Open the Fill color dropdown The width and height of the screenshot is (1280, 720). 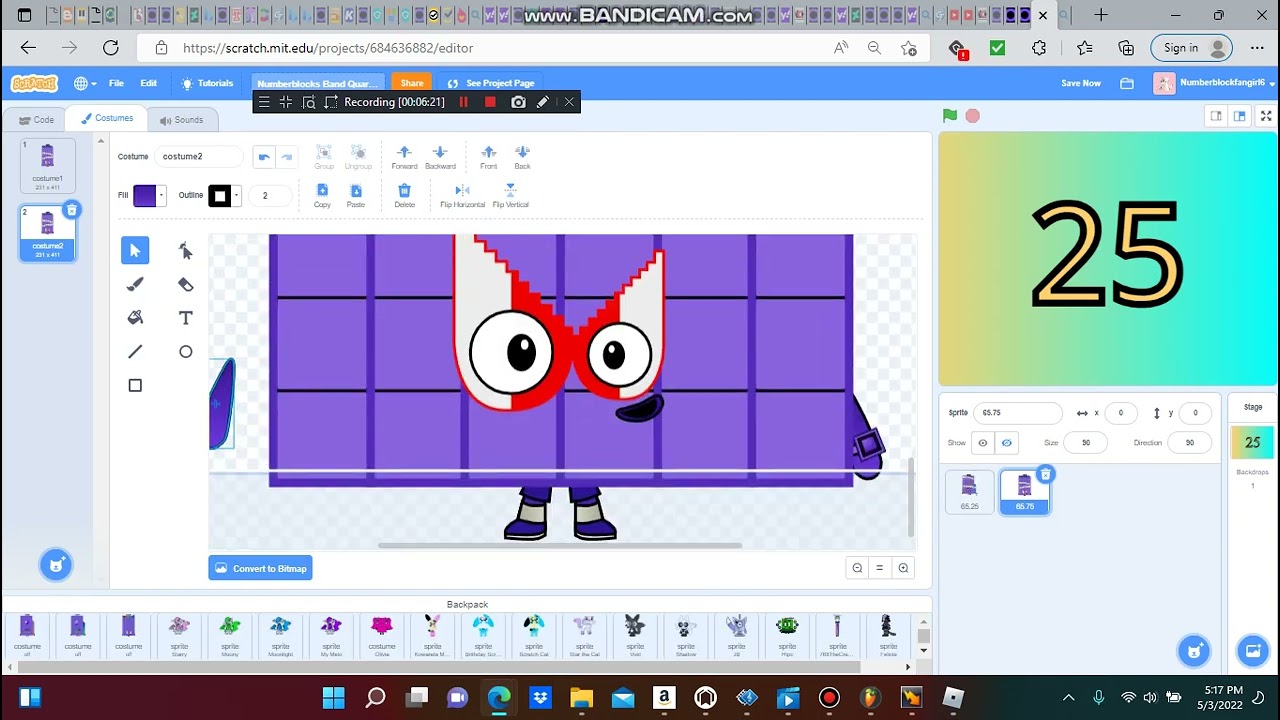tap(162, 195)
